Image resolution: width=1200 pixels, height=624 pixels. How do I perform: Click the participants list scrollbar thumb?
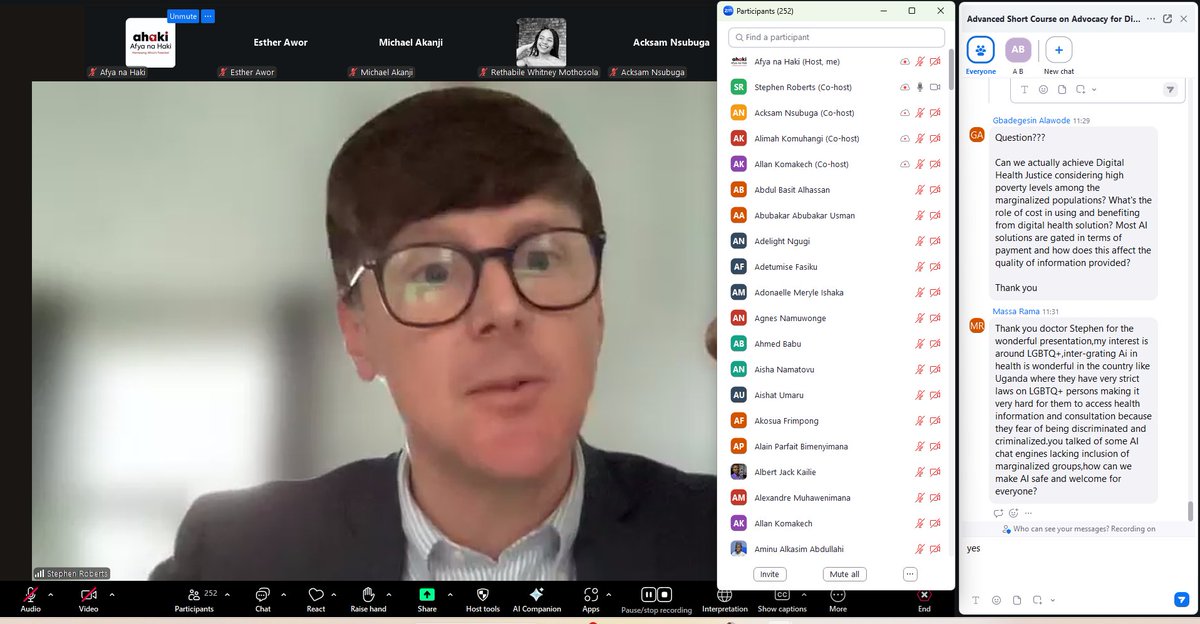point(950,70)
